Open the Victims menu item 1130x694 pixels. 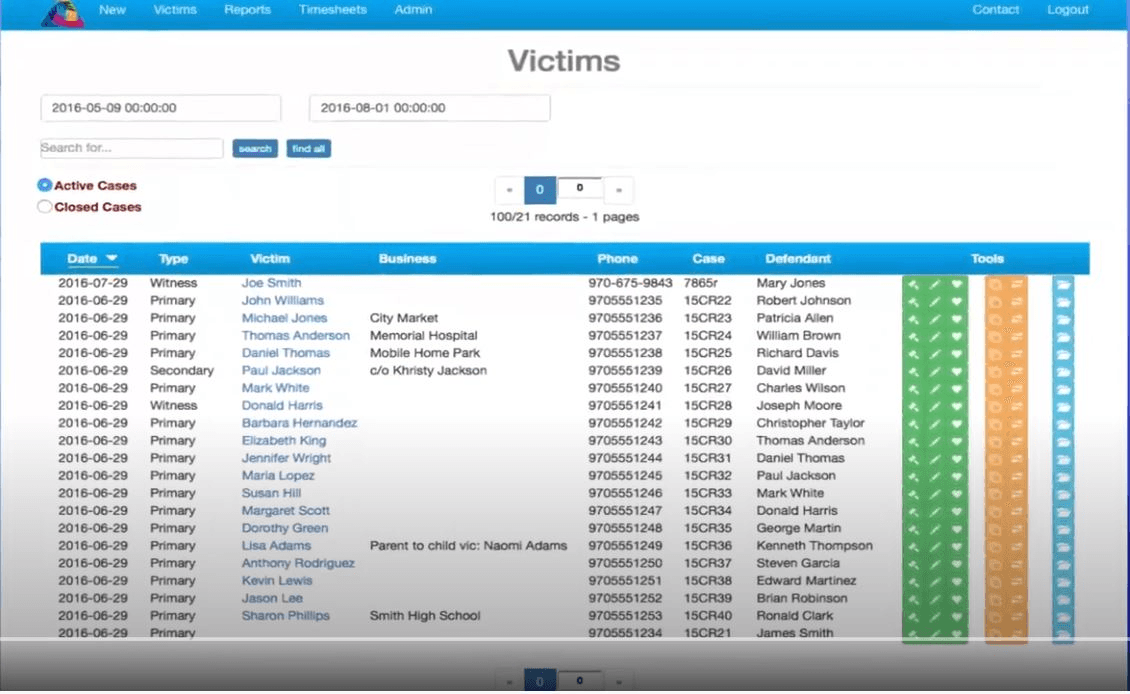pos(175,10)
